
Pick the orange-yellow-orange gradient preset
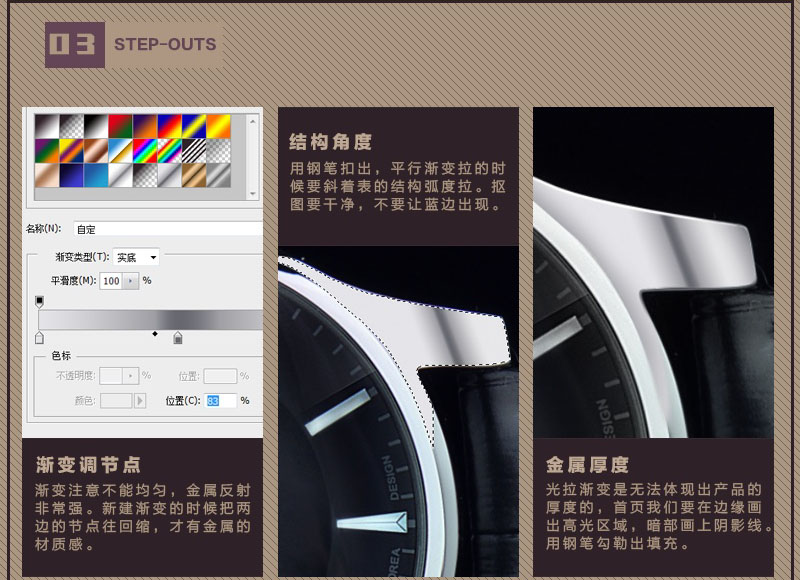coord(218,126)
